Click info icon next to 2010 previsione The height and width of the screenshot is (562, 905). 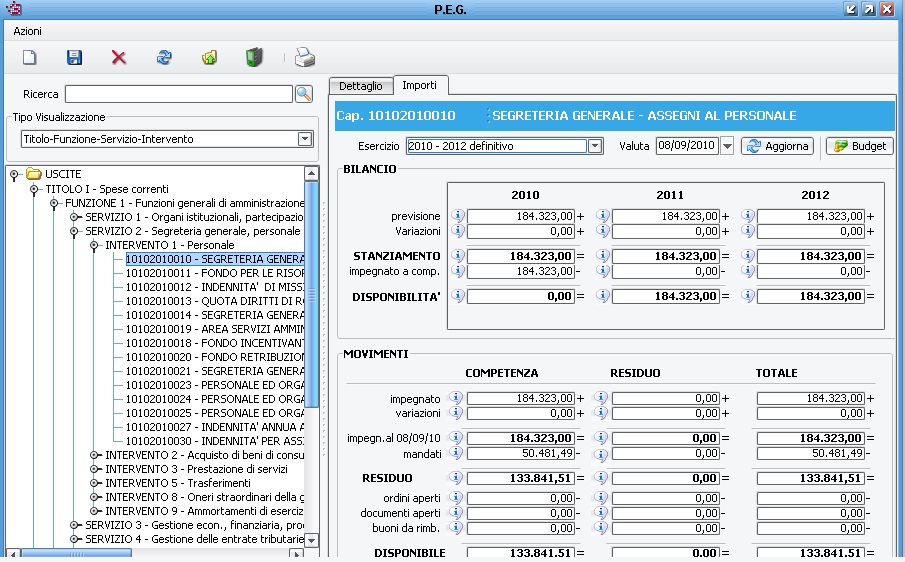coord(458,216)
